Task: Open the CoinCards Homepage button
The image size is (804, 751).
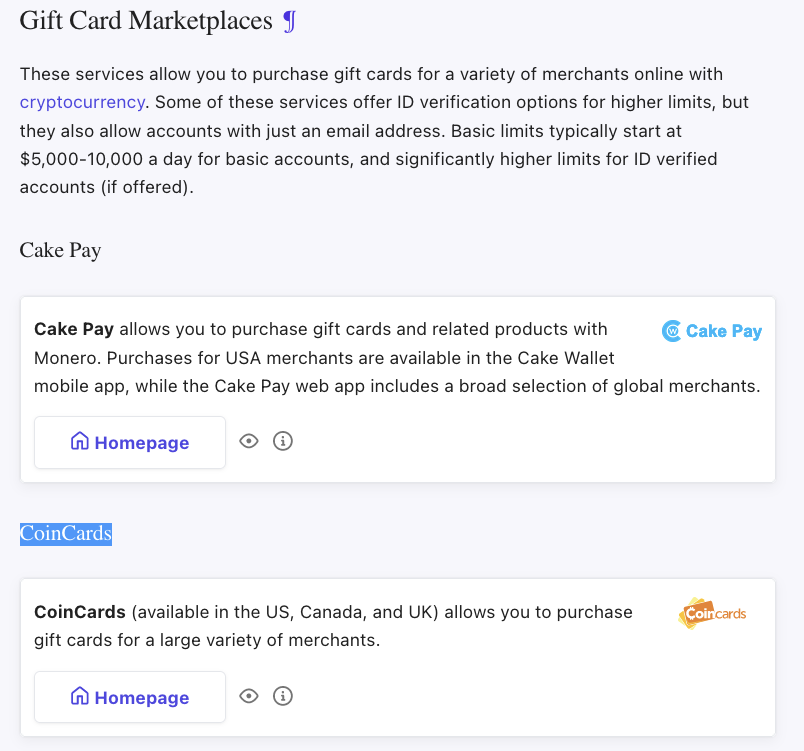Action: tap(130, 697)
